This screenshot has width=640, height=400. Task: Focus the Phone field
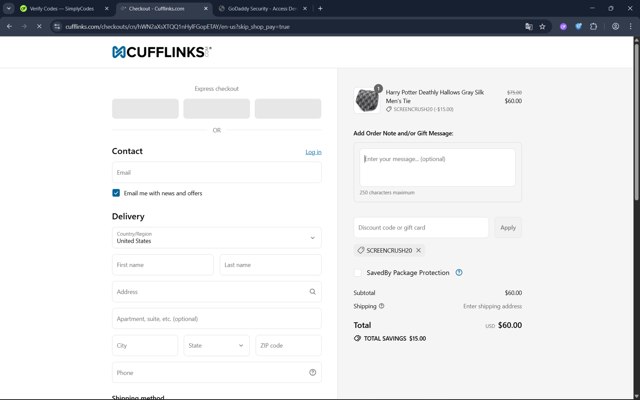[x=216, y=372]
